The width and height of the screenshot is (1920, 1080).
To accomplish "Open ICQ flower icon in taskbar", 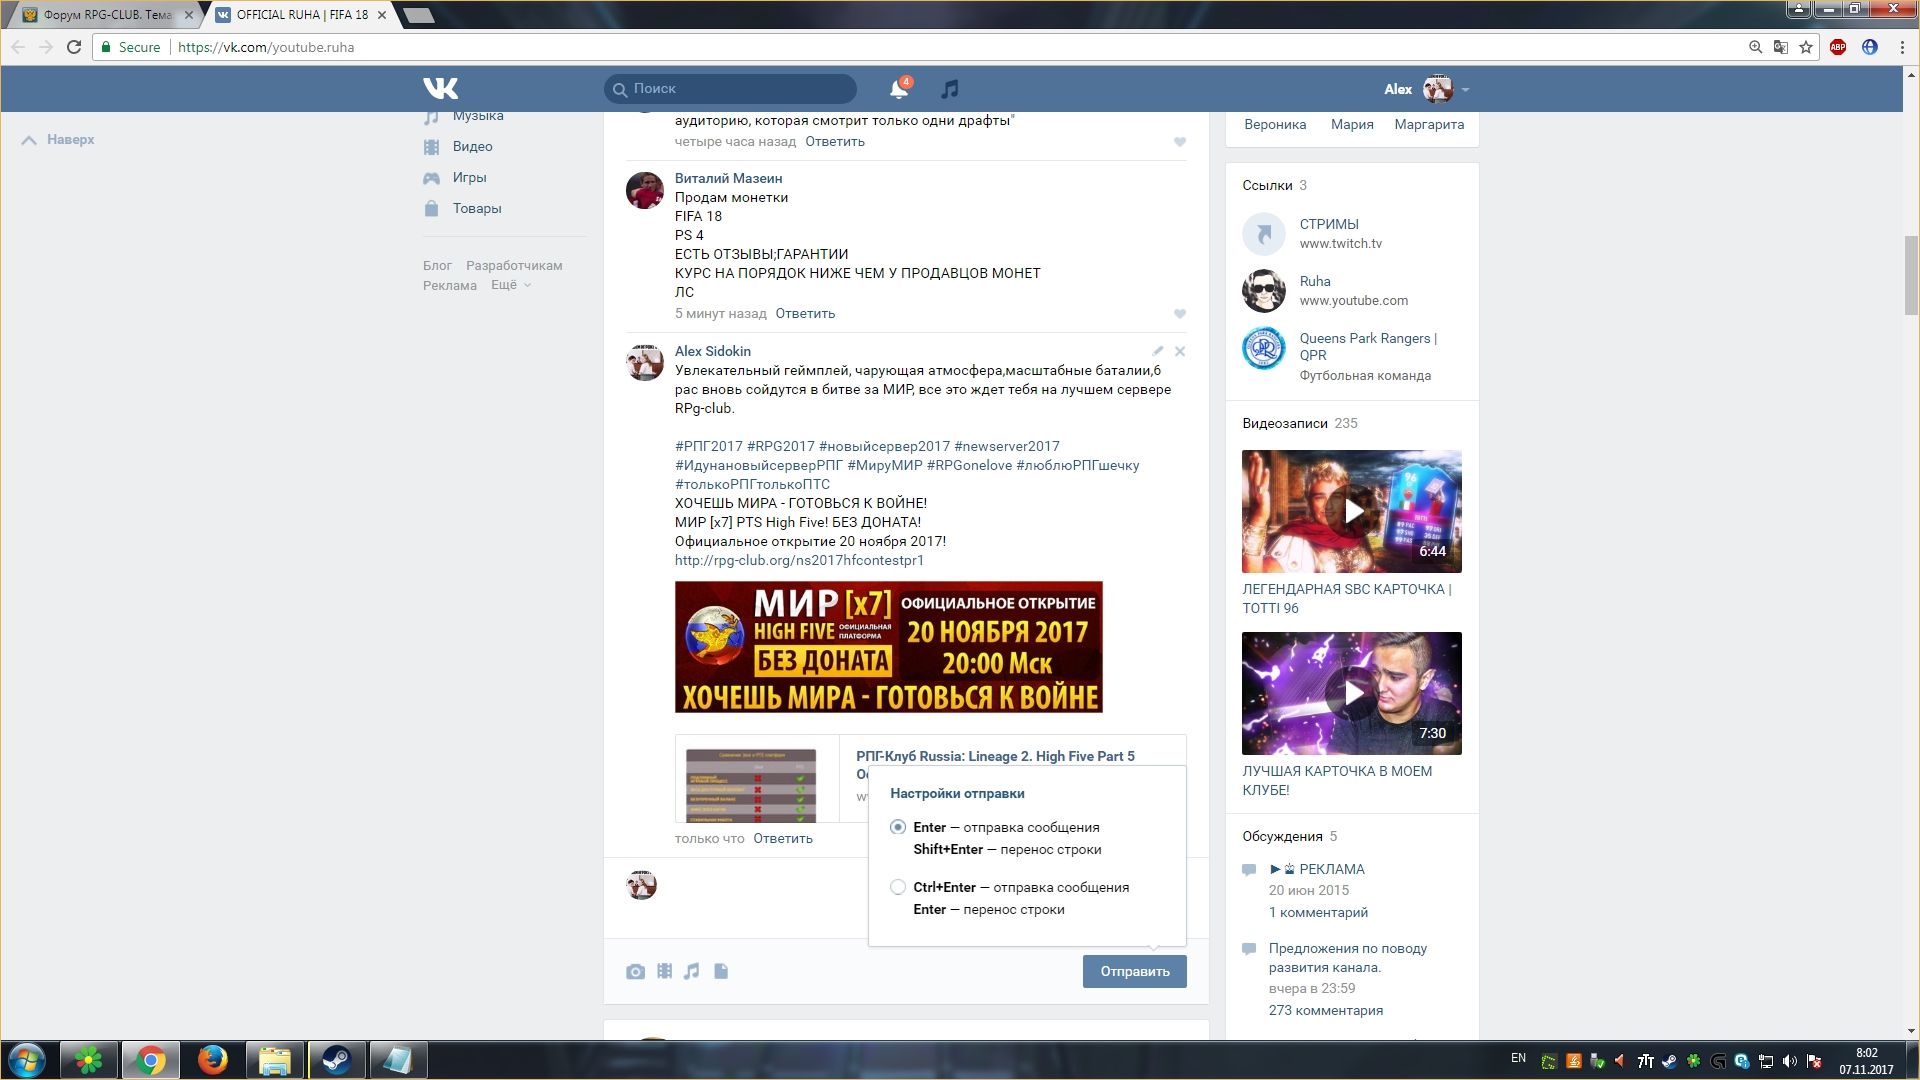I will (x=89, y=1060).
